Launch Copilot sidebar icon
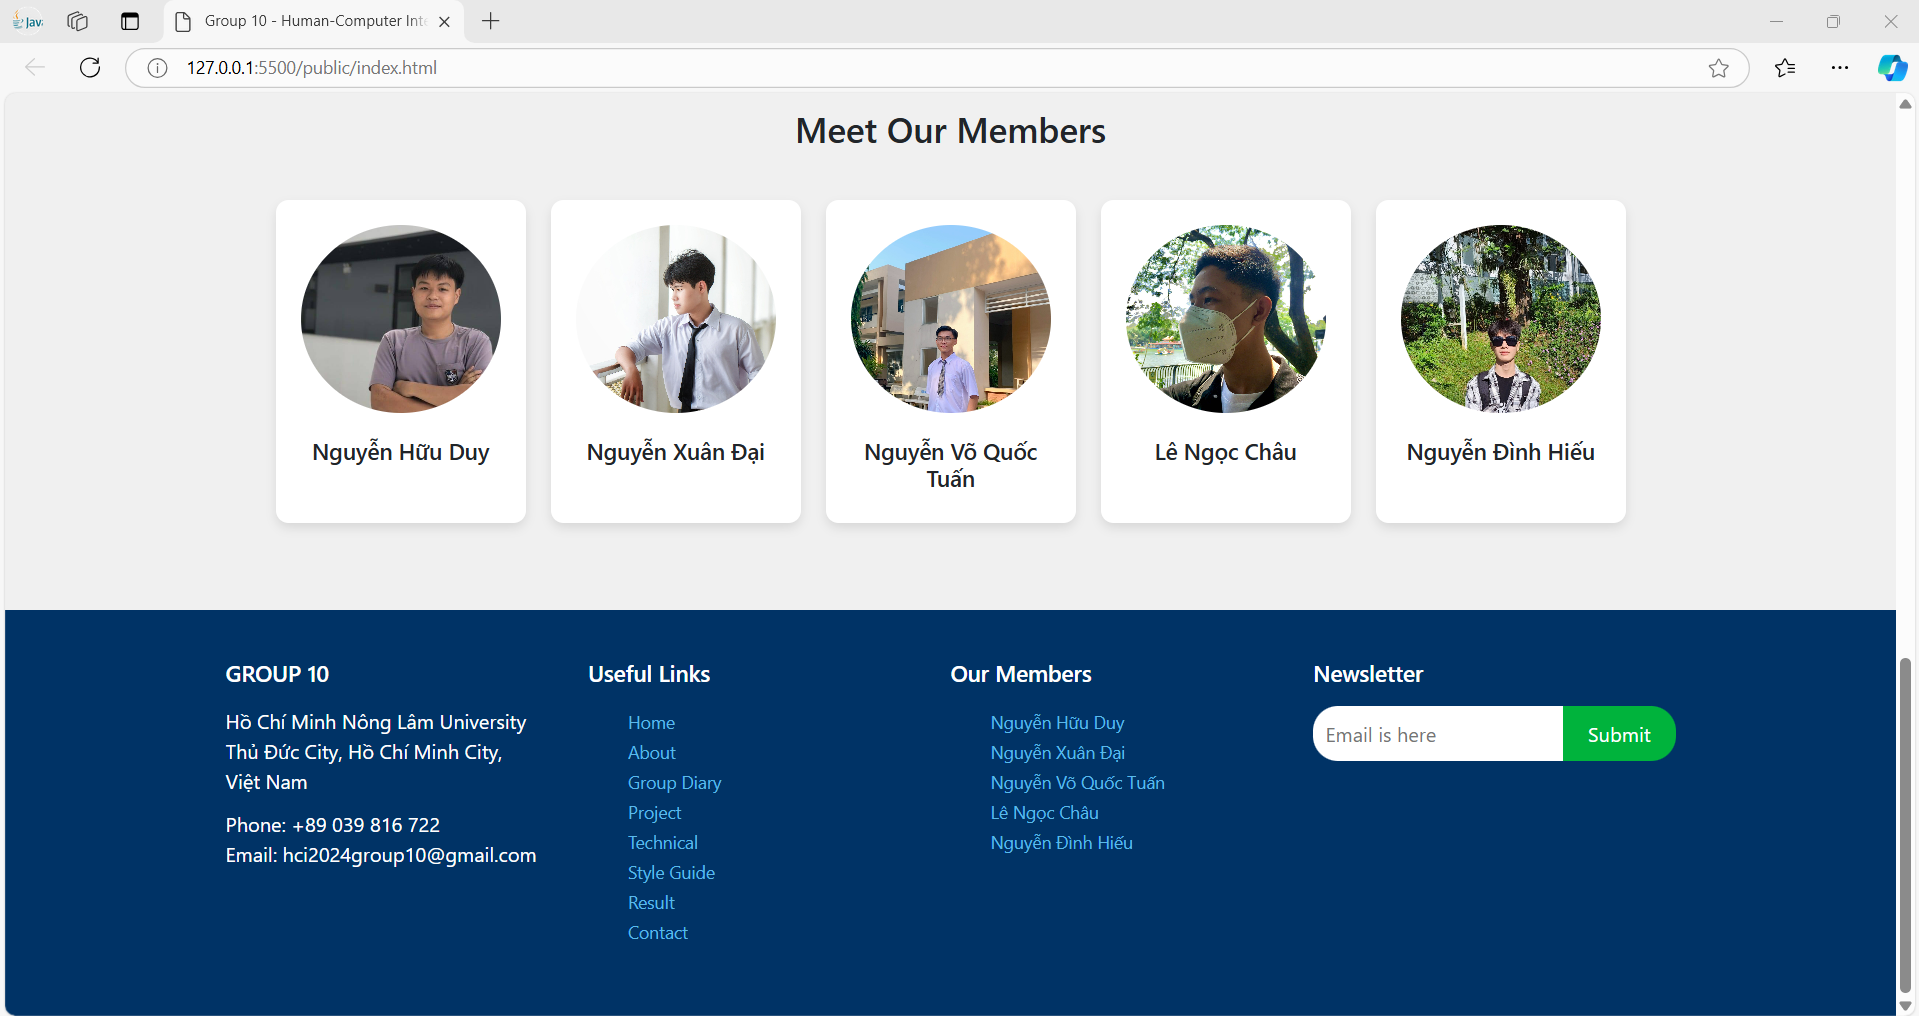The image size is (1919, 1016). (x=1892, y=68)
